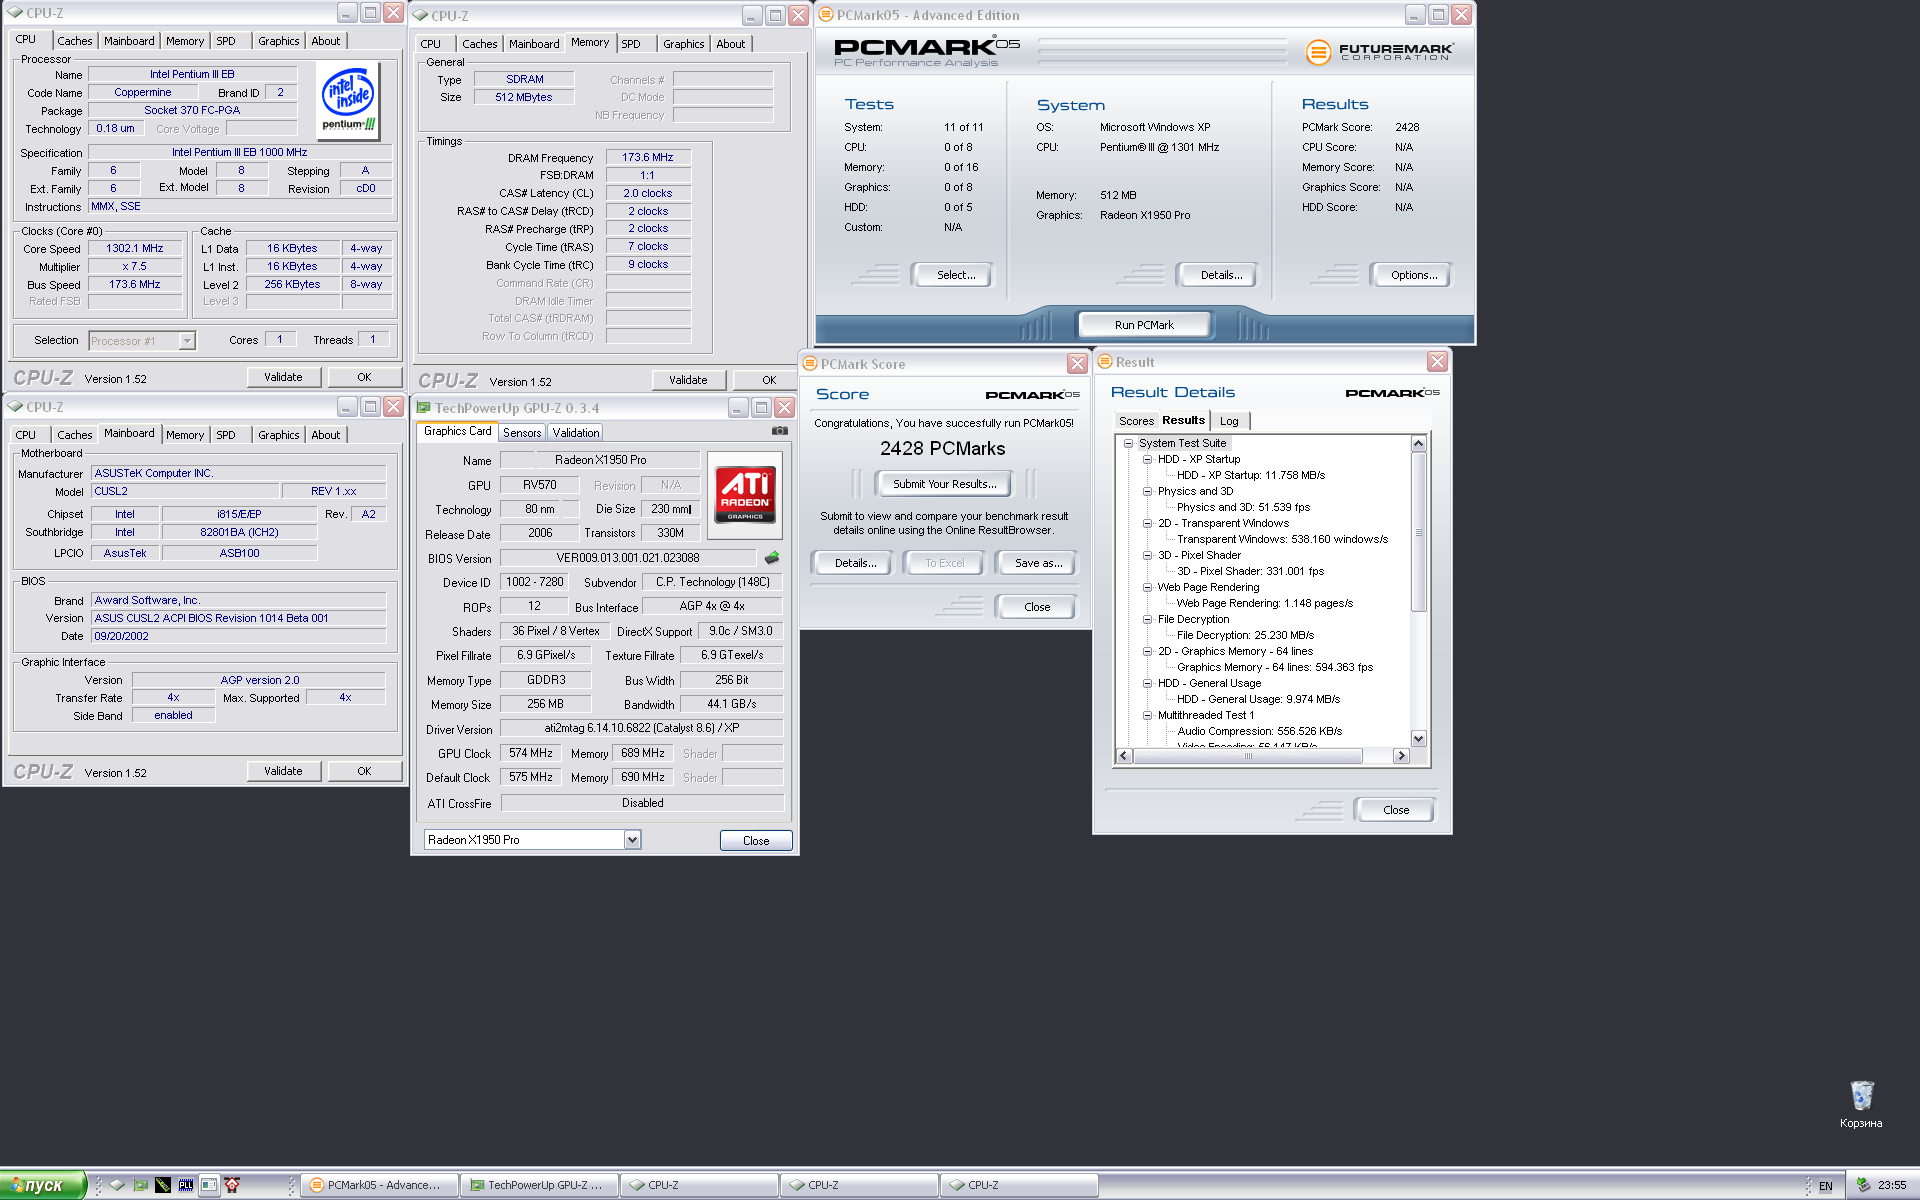1920x1200 pixels.
Task: Click Close button in GPU-Z window
Action: [756, 841]
